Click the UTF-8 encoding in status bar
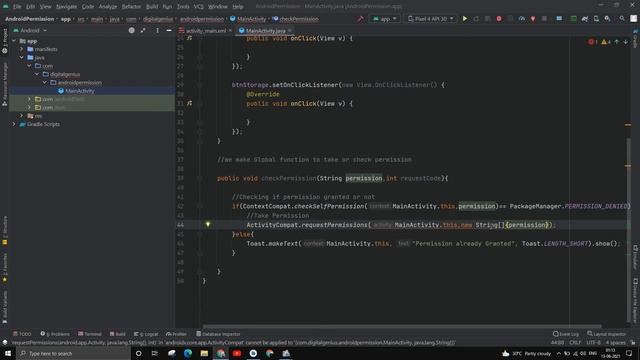 click(593, 342)
